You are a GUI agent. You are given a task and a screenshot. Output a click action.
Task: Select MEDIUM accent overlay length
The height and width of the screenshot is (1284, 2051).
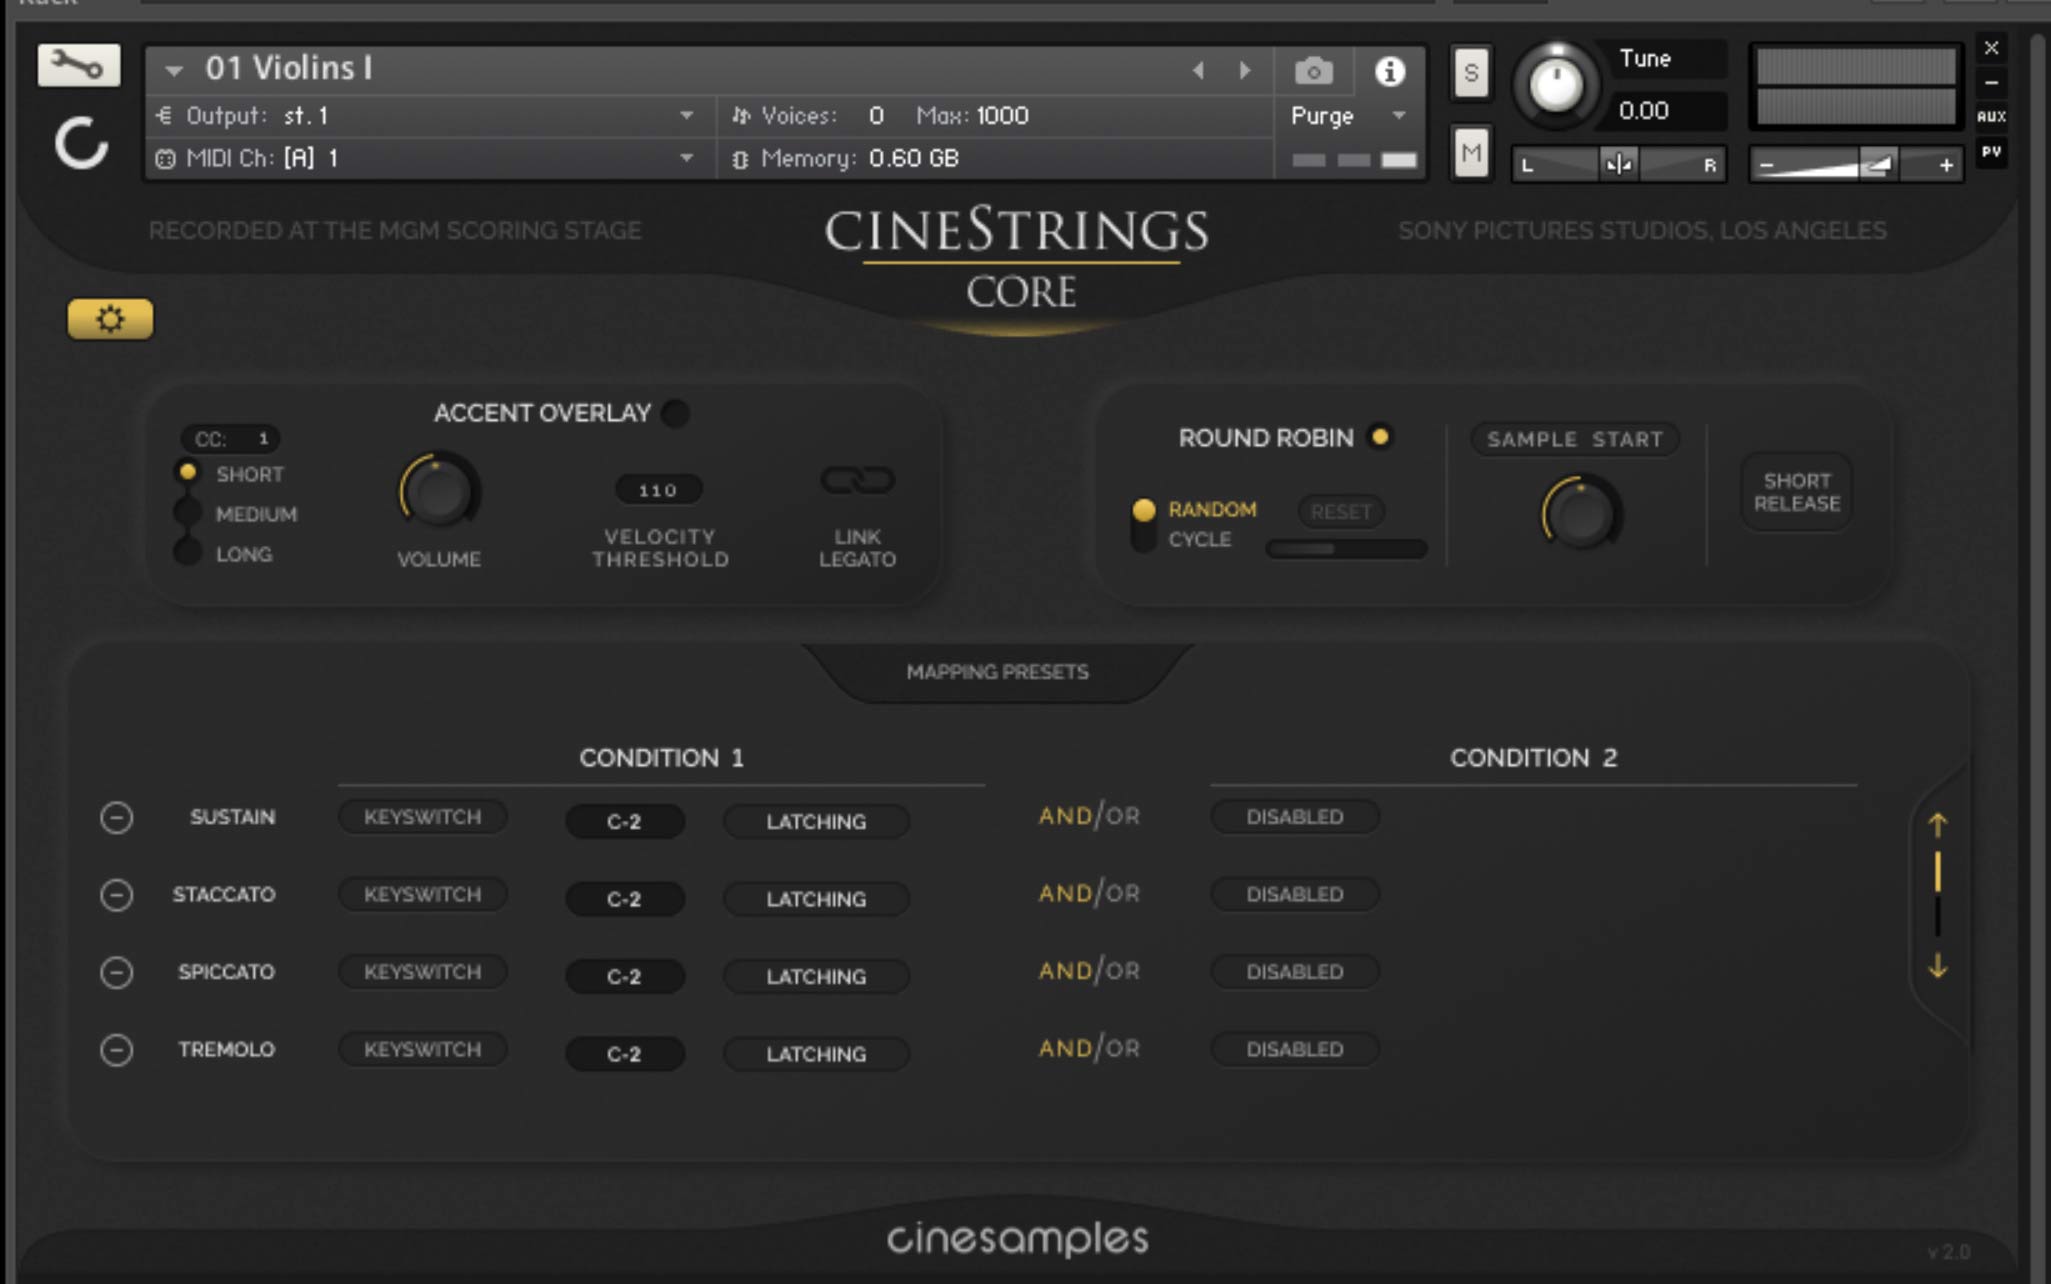coord(186,513)
